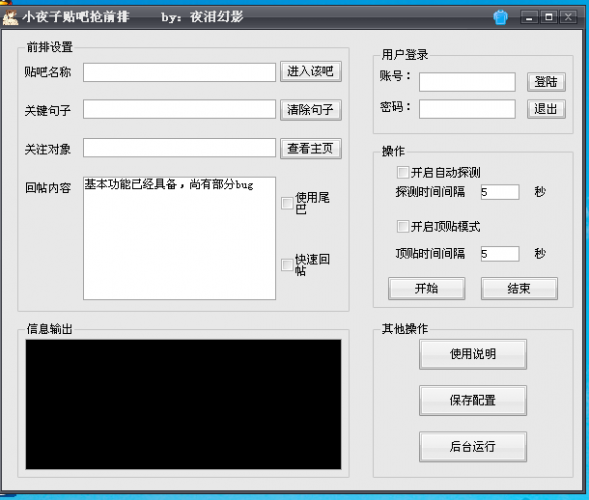Start the task with 开始 button
Screen dimensions: 589x500
point(426,289)
